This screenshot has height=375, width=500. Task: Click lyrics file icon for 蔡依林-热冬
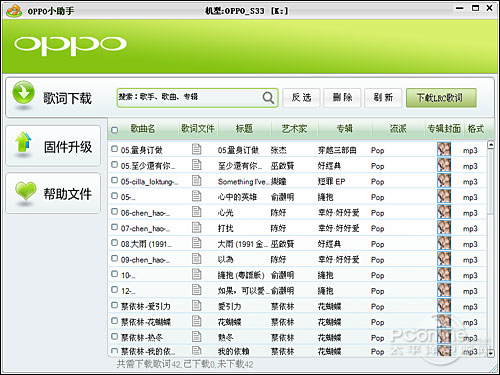197,337
